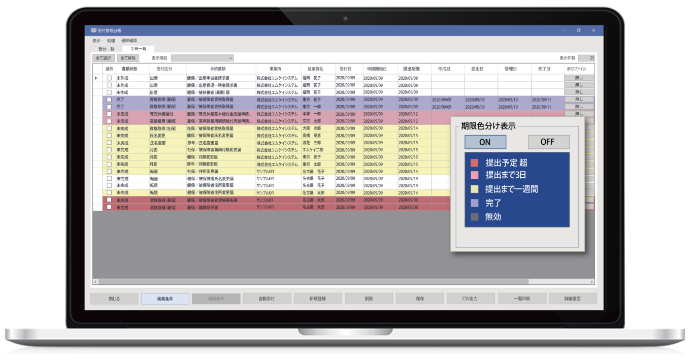Turn ON the 期限色分け表示 deadline coloring
695x360 pixels.
click(485, 142)
